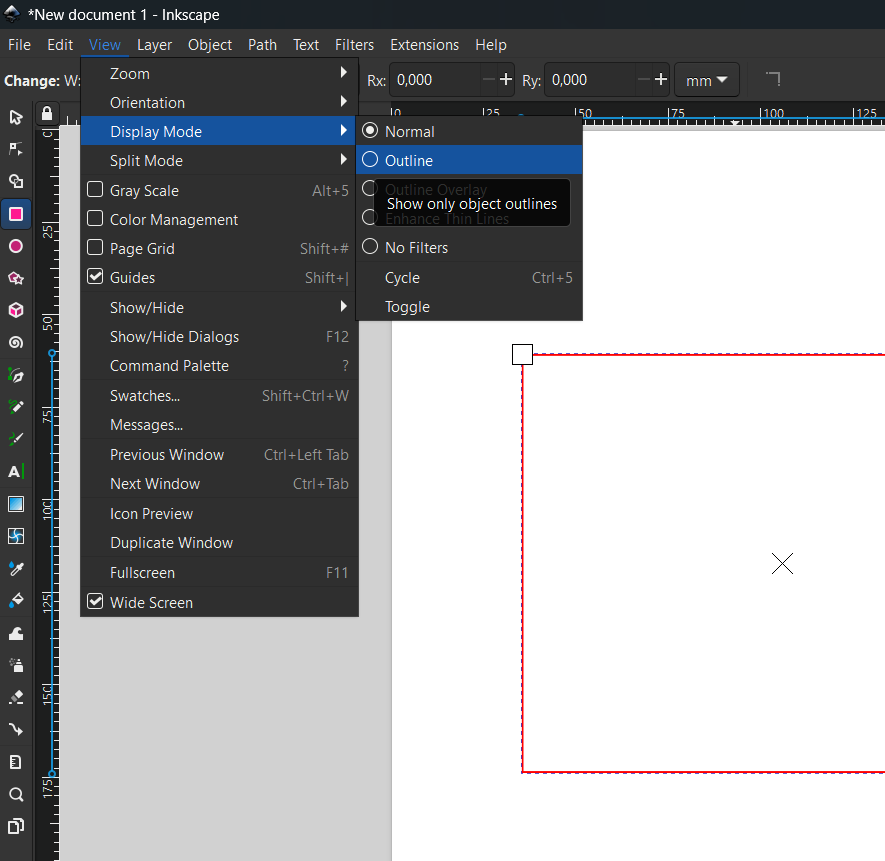Open the Edit menu
Image resolution: width=885 pixels, height=861 pixels.
click(x=60, y=45)
